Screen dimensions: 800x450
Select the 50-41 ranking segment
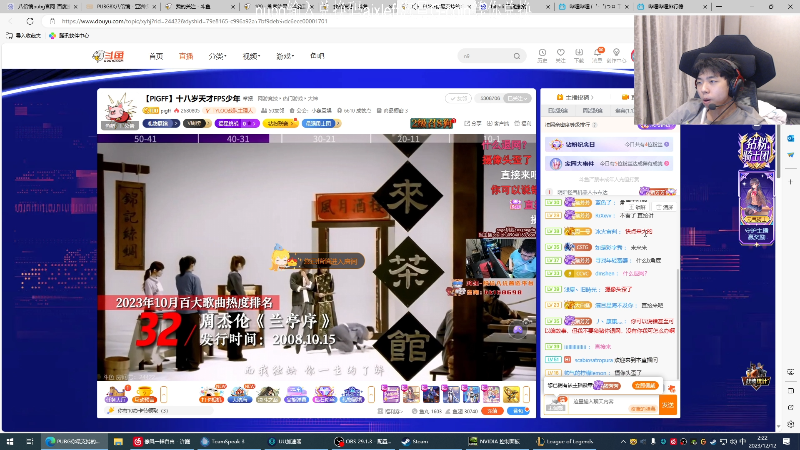(x=145, y=139)
